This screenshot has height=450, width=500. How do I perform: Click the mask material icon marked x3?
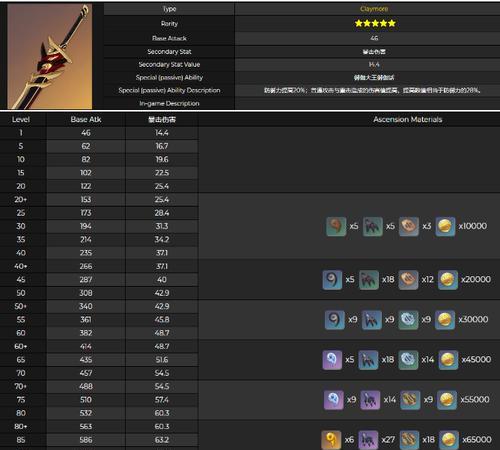click(x=409, y=226)
